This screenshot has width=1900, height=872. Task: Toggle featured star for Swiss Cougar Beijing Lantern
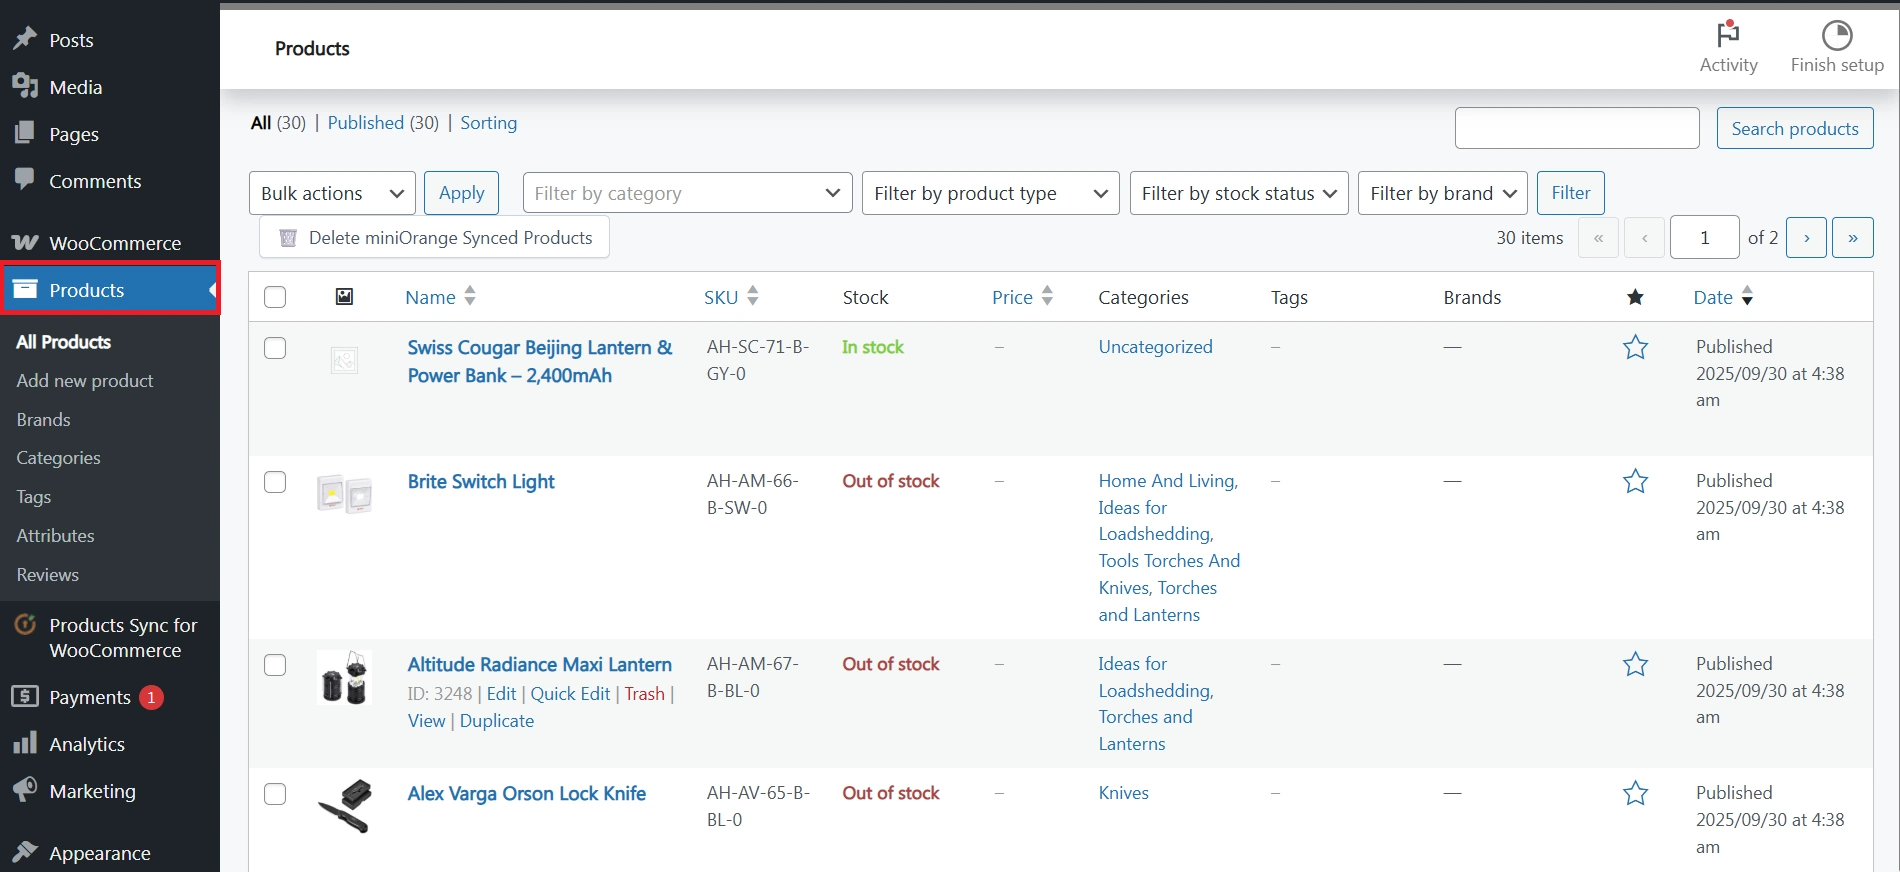click(x=1635, y=347)
